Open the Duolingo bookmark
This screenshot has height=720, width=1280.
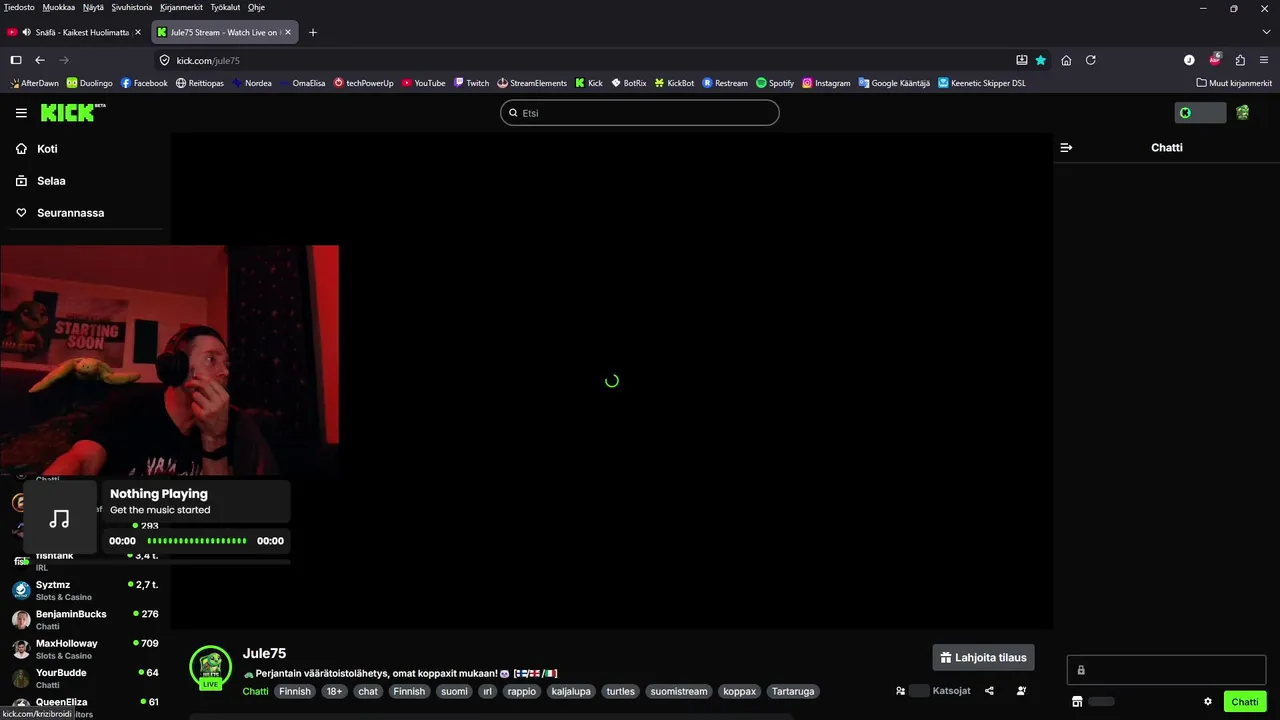click(x=90, y=83)
